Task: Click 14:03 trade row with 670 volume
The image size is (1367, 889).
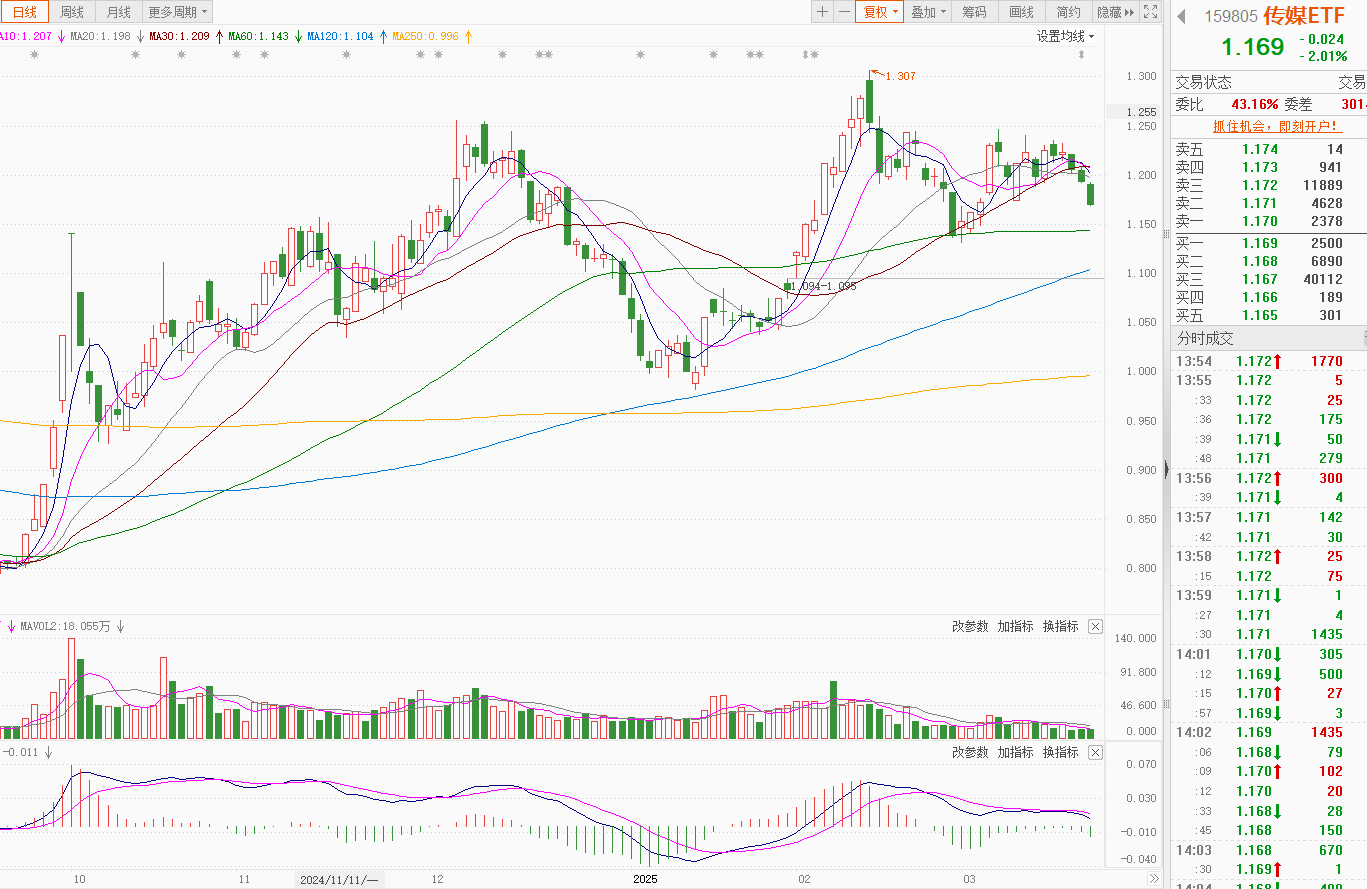Action: tap(1270, 850)
